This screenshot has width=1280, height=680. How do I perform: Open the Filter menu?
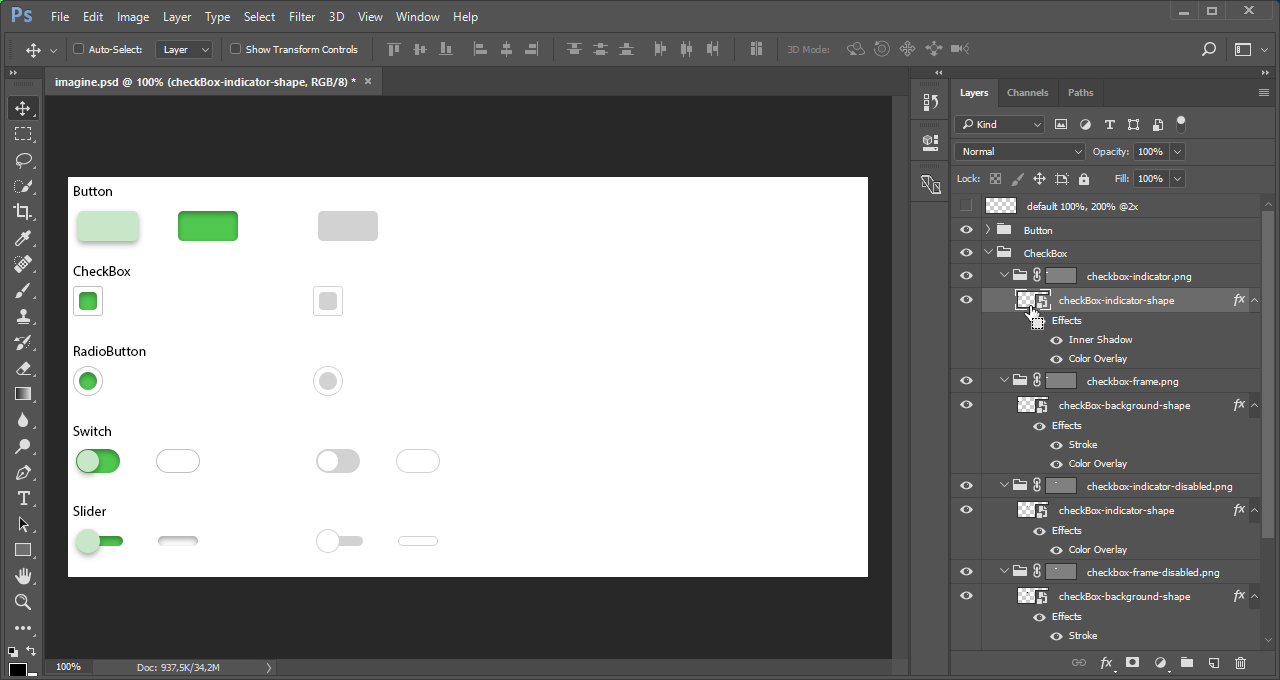click(301, 17)
